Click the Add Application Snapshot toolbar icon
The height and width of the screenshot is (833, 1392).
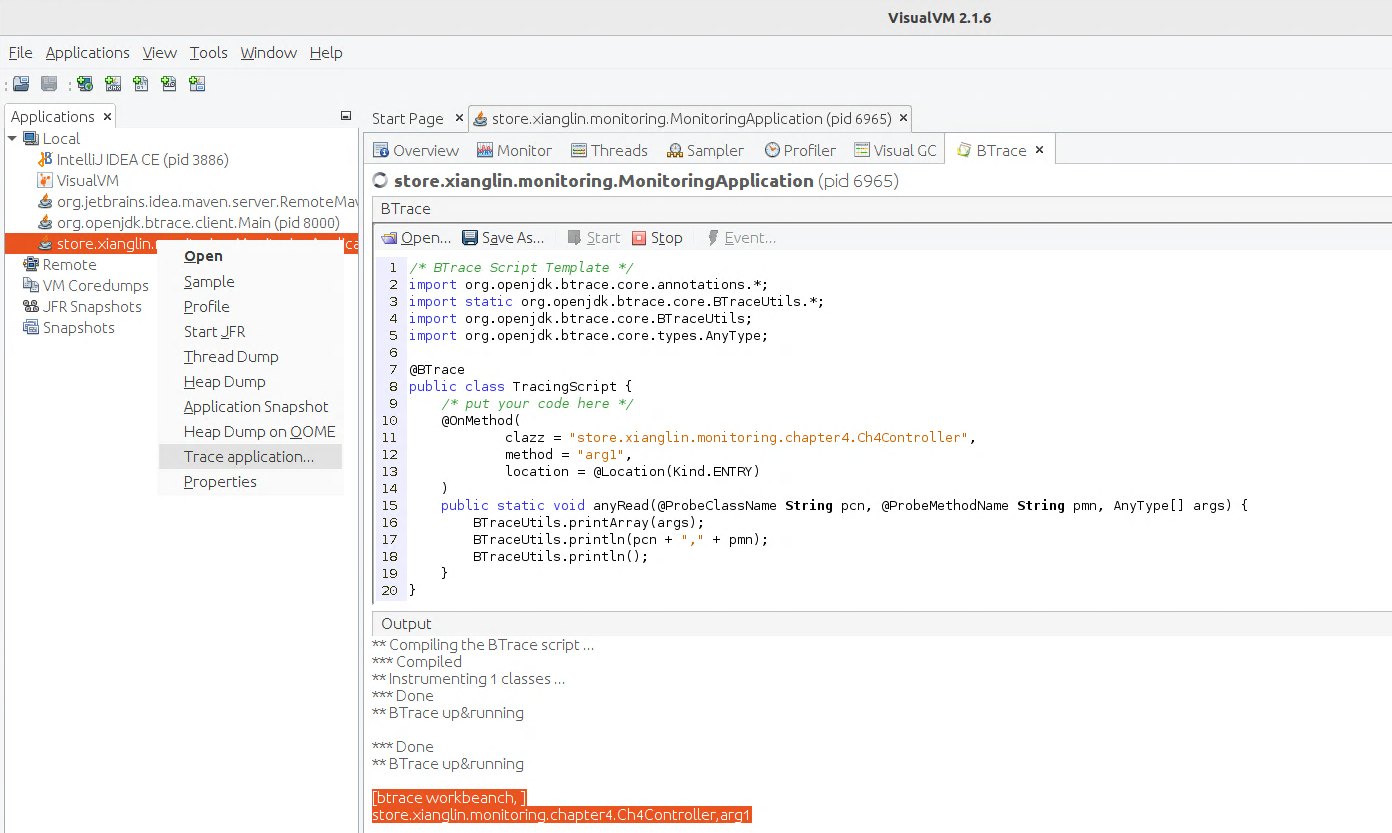pos(197,84)
